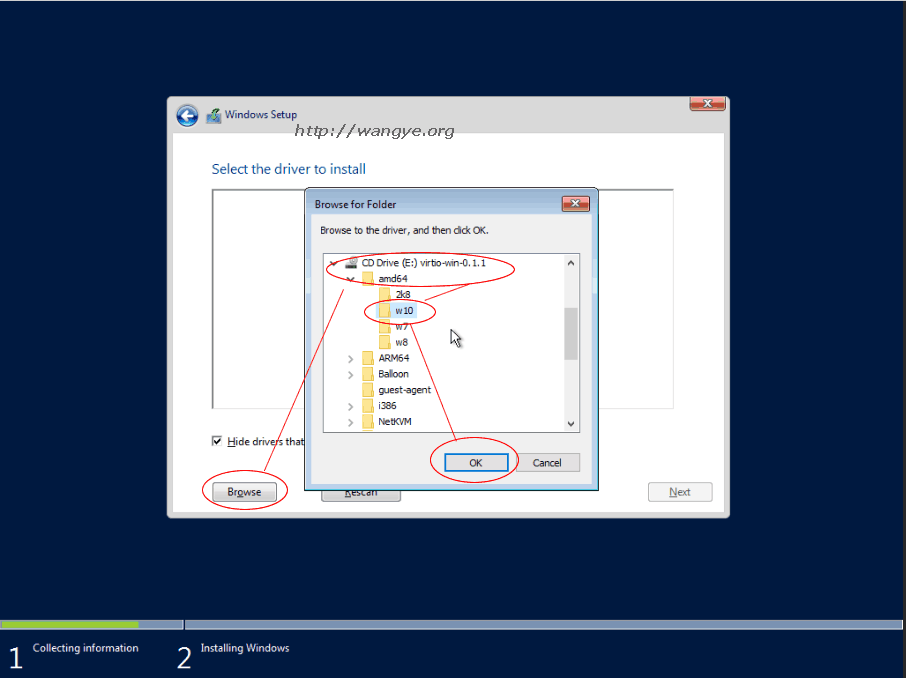Expand the Balloon folder node
The width and height of the screenshot is (906, 678).
click(350, 375)
